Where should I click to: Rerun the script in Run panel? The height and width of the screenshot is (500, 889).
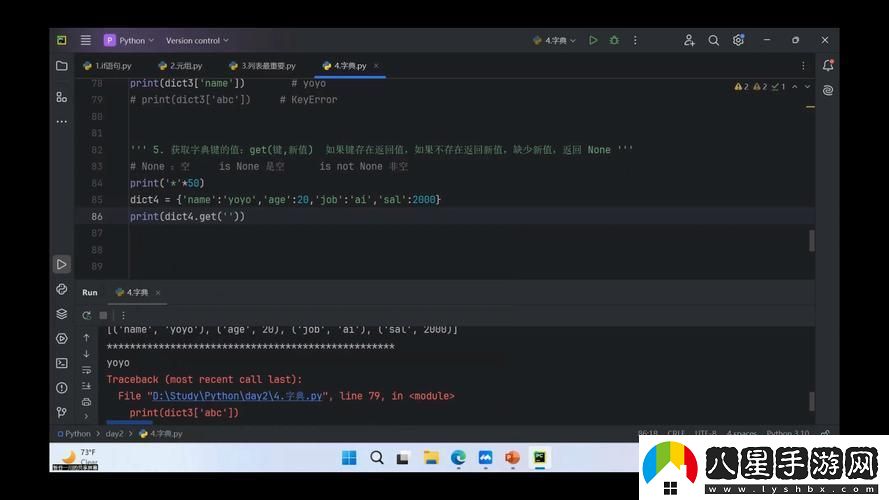(86, 315)
